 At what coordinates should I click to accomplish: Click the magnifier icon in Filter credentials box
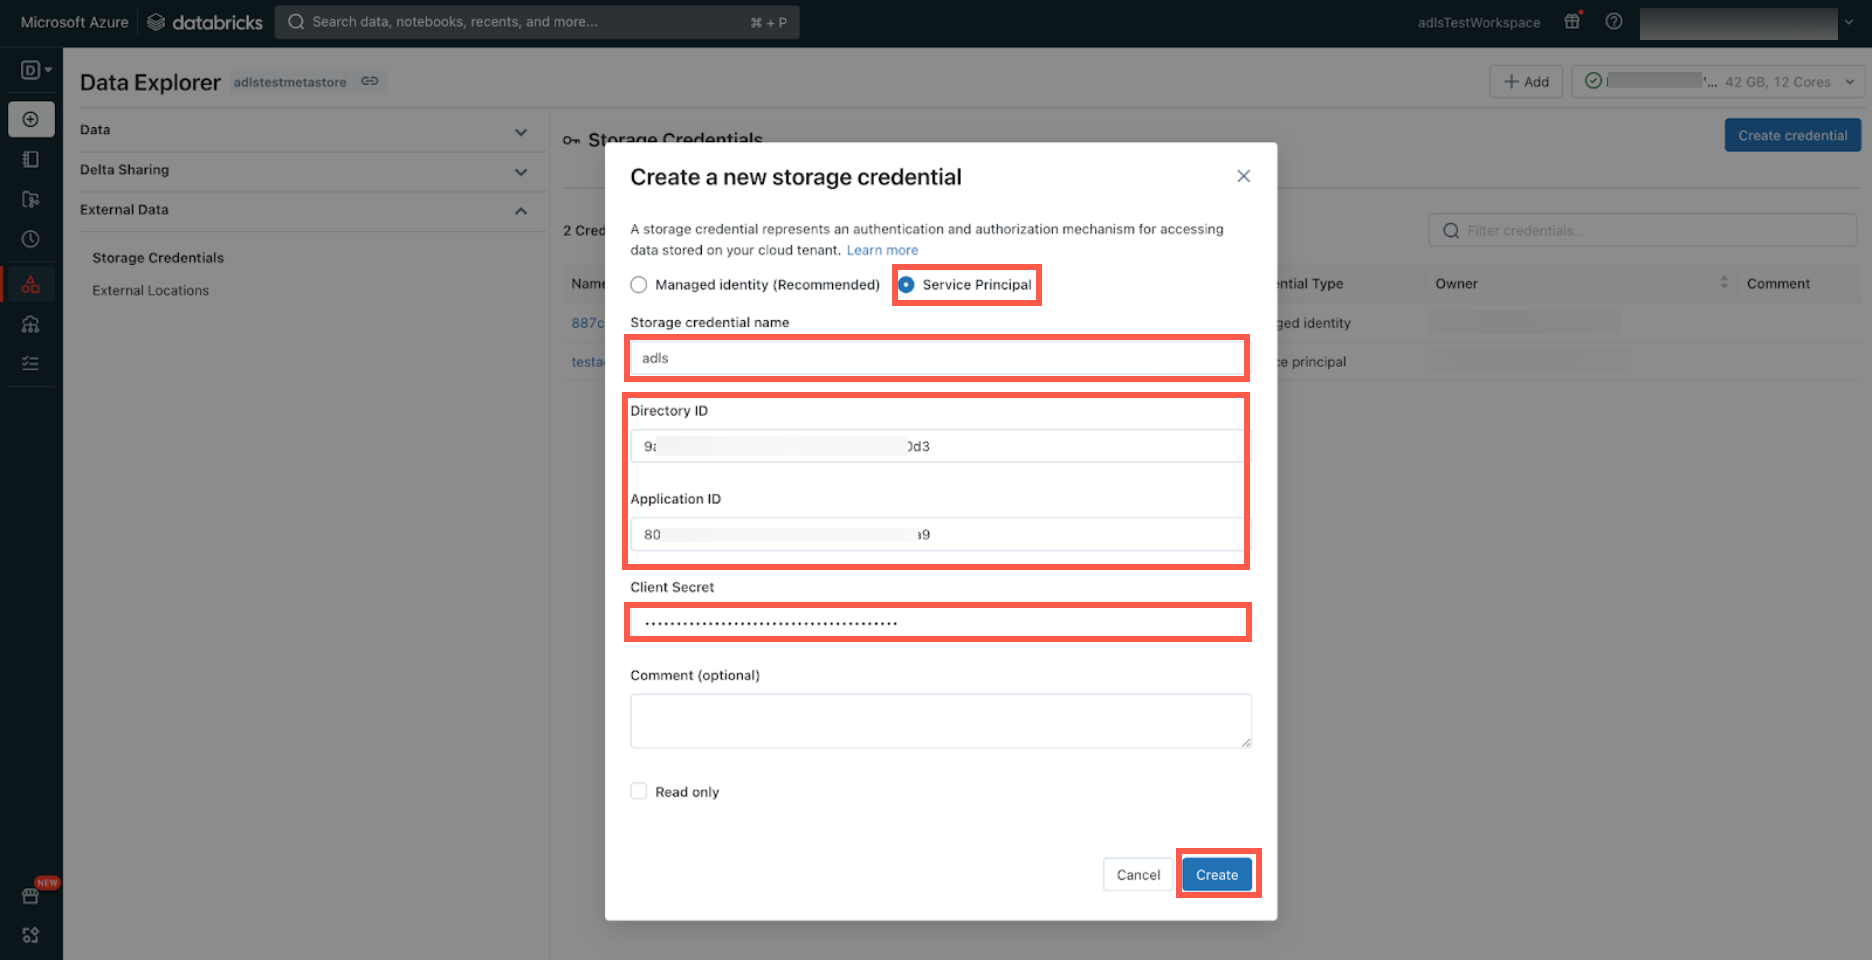(x=1451, y=231)
